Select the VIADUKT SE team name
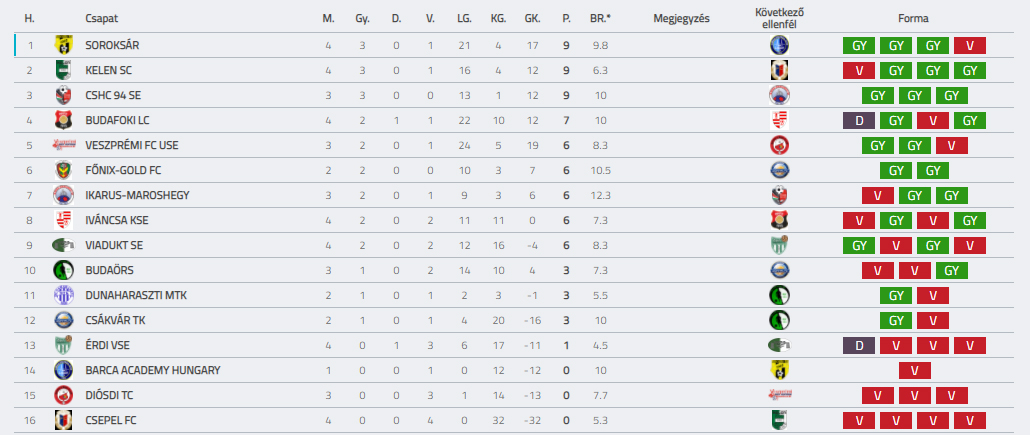This screenshot has width=1030, height=435. coord(114,245)
